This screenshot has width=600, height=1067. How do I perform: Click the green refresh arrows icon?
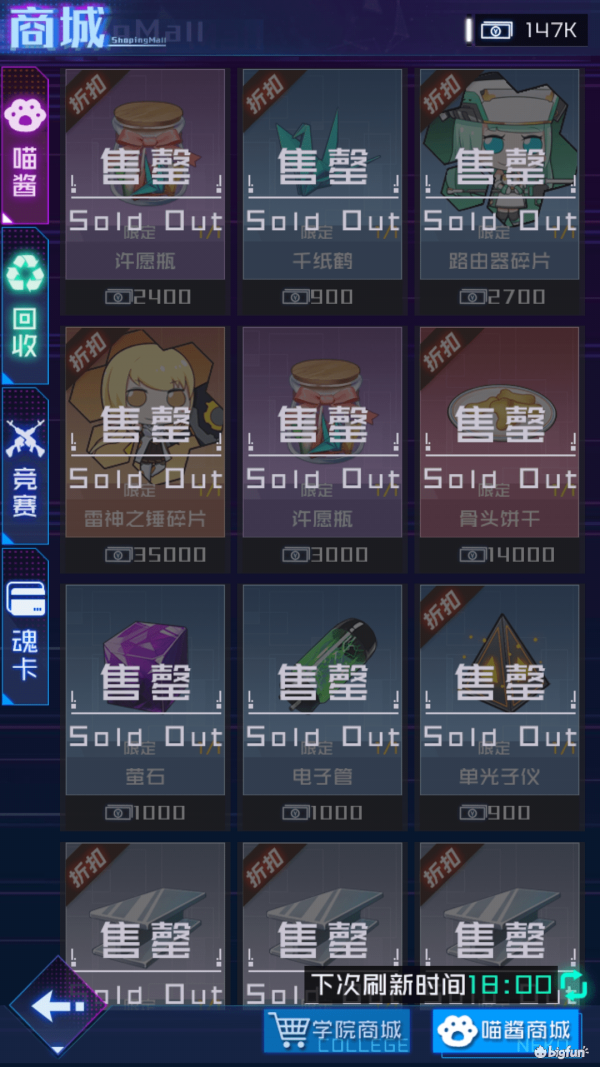(573, 985)
